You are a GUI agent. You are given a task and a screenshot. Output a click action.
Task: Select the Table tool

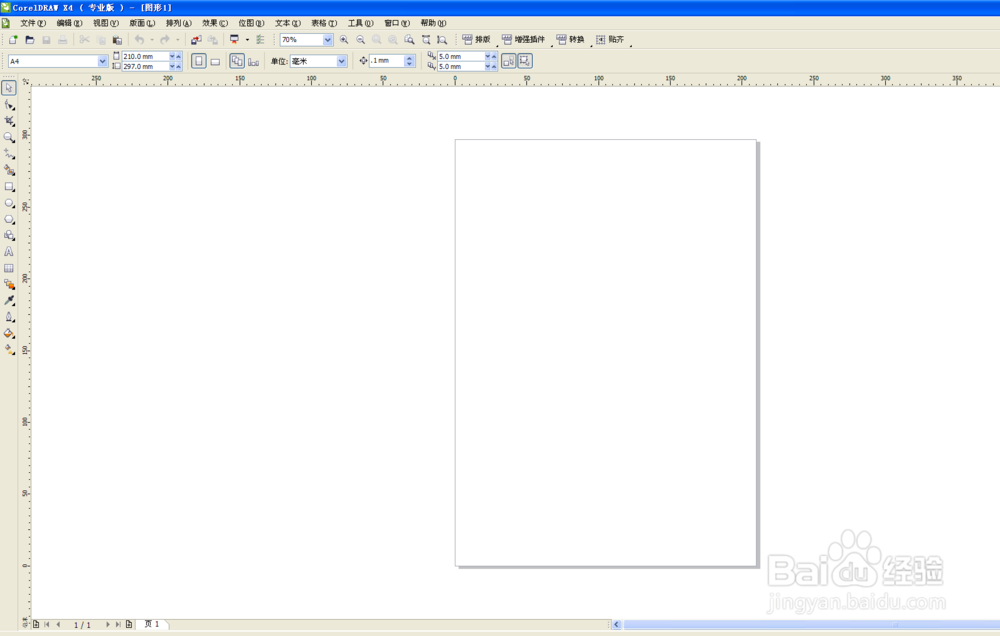pyautogui.click(x=9, y=268)
